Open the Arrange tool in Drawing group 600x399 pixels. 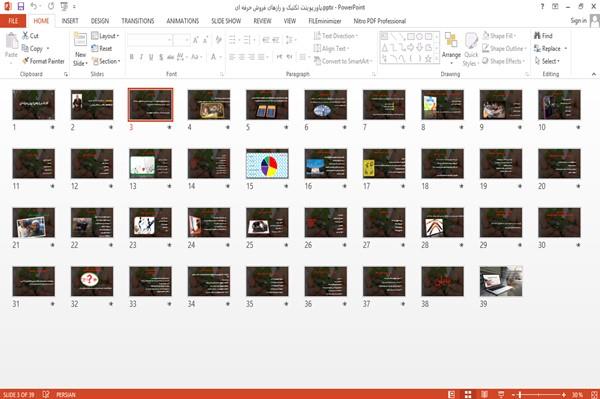(451, 49)
